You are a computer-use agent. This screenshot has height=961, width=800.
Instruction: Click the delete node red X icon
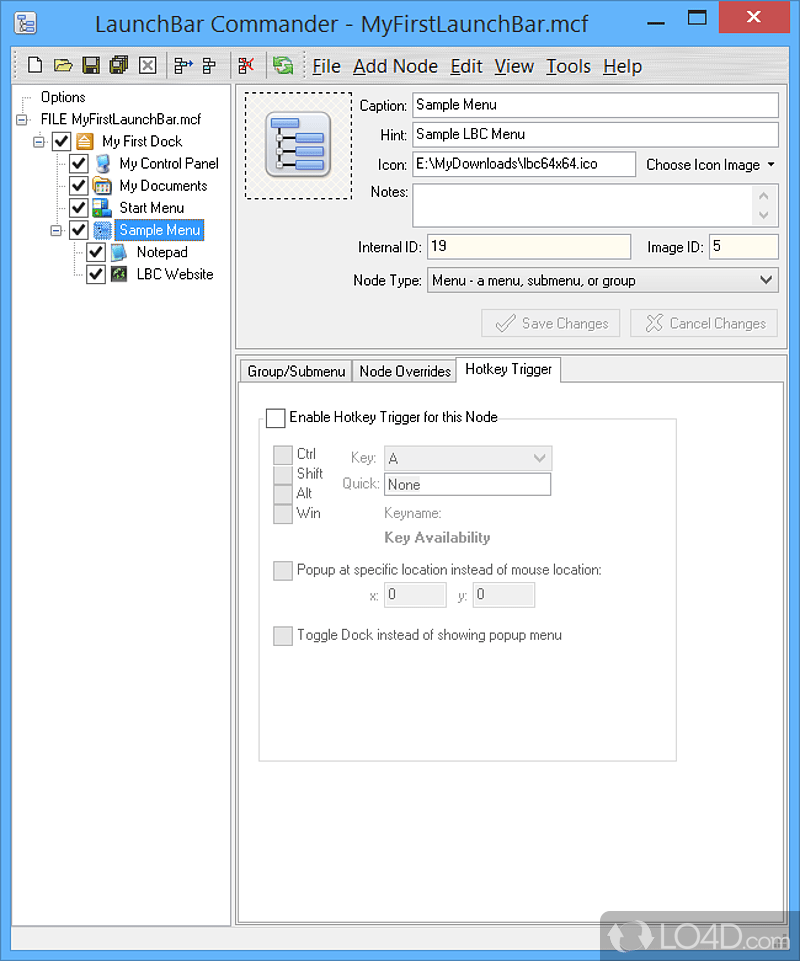(246, 65)
